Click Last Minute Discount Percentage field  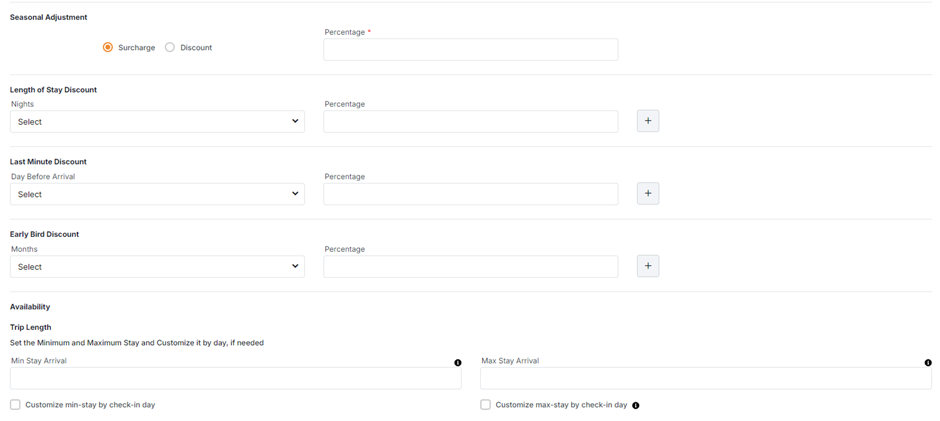click(470, 194)
